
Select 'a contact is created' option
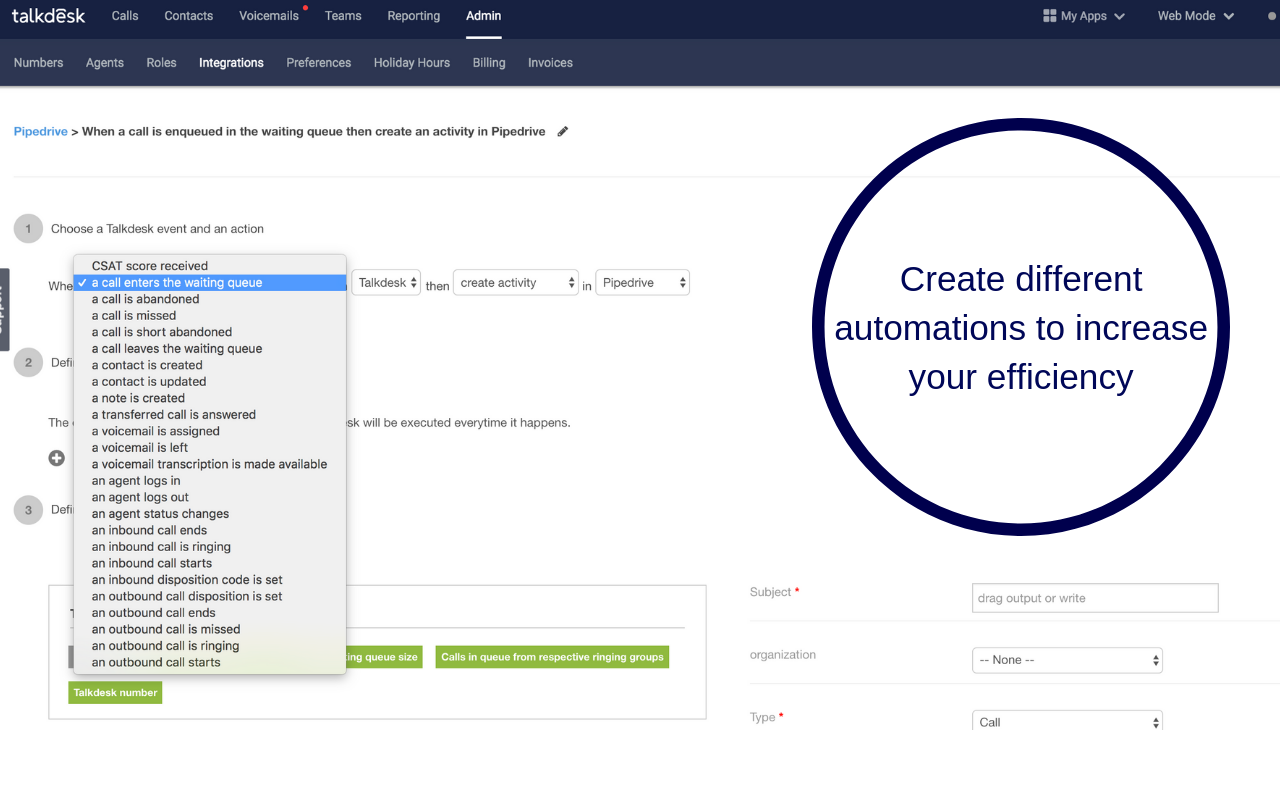point(210,365)
